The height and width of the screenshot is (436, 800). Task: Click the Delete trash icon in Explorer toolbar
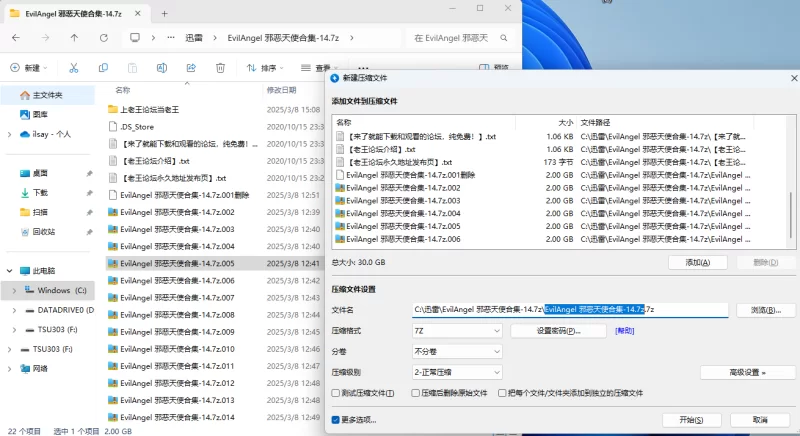coord(220,68)
